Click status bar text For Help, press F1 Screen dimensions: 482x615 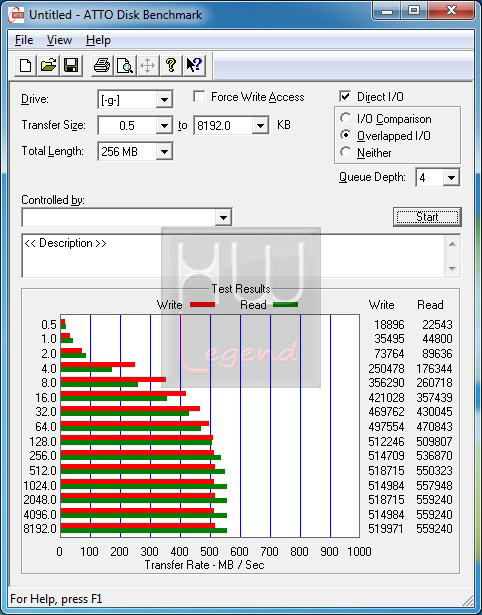coord(56,599)
